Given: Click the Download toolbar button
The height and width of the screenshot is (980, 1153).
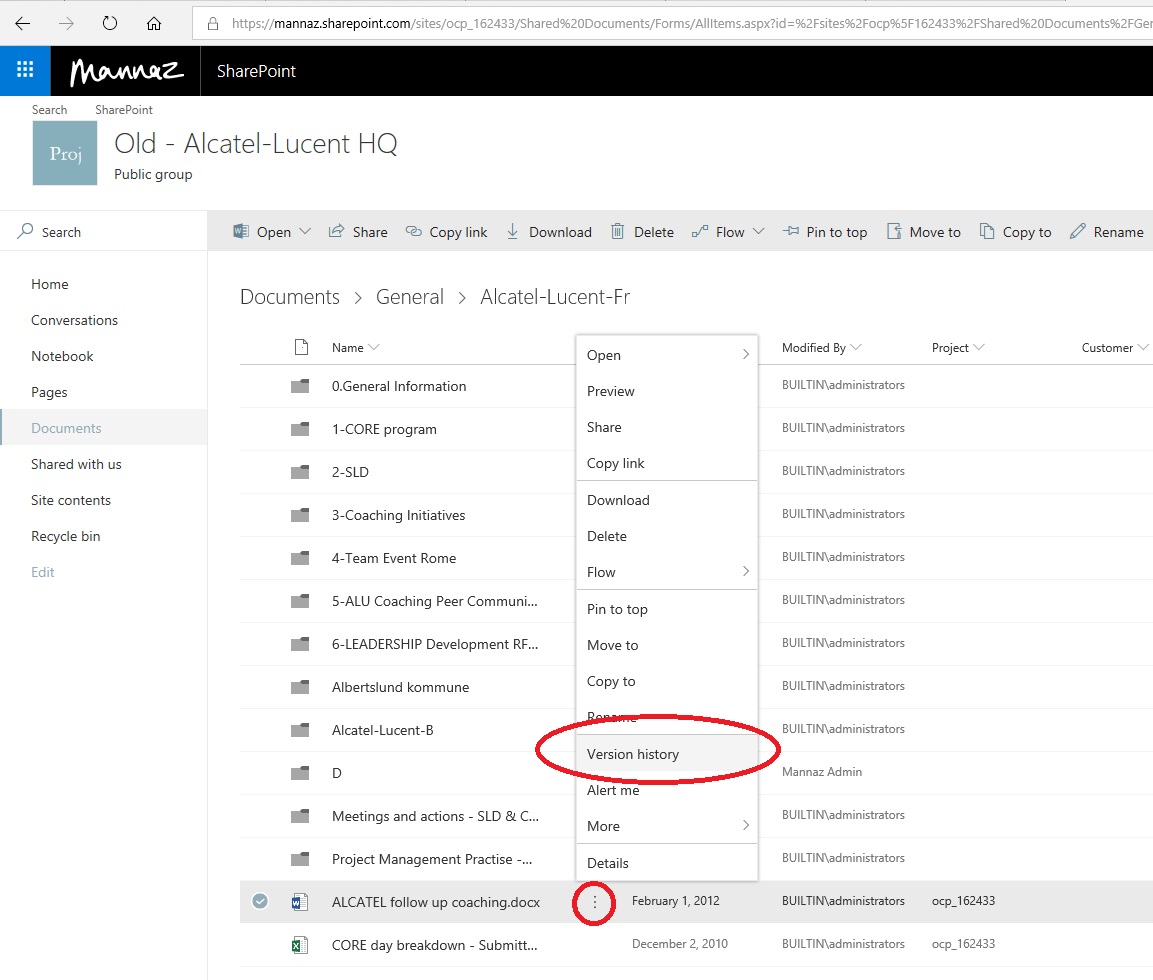Looking at the screenshot, I should coord(549,232).
